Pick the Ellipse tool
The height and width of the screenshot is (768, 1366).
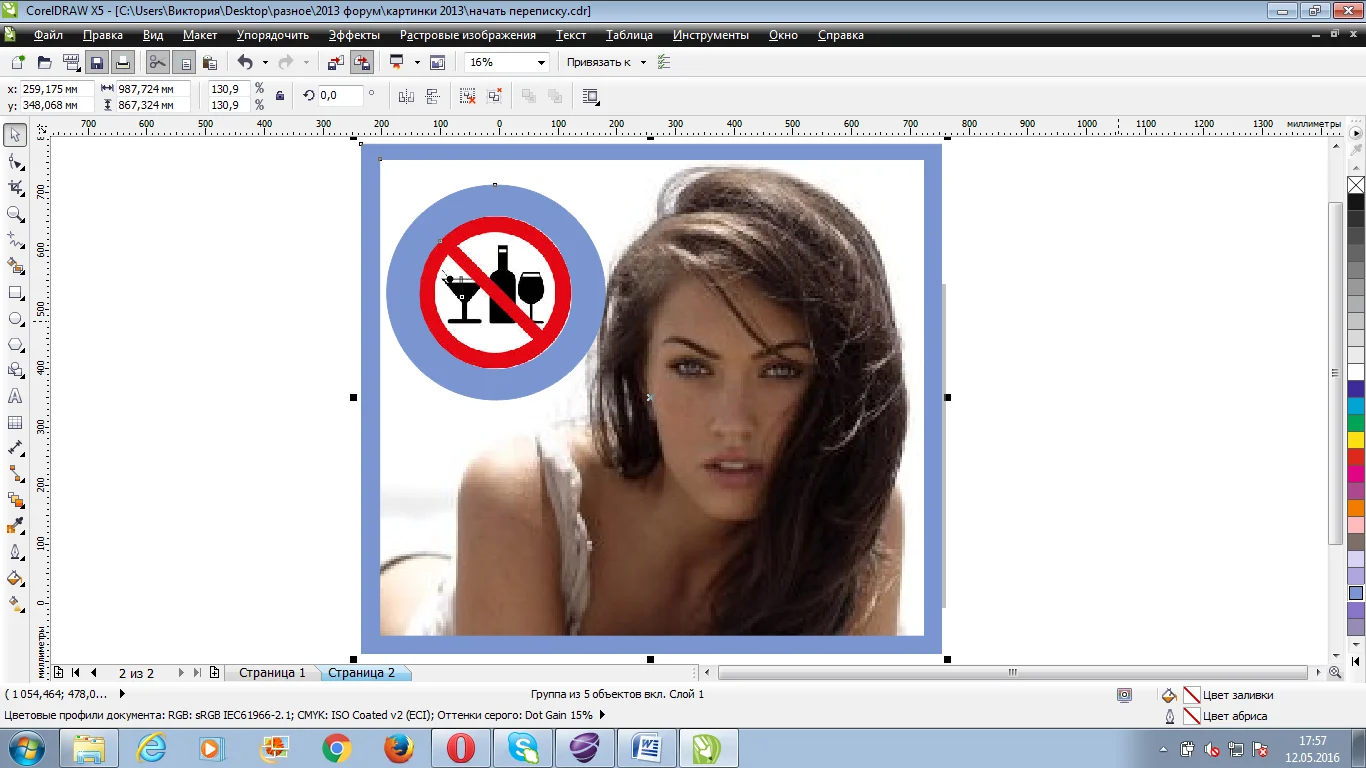(x=15, y=319)
